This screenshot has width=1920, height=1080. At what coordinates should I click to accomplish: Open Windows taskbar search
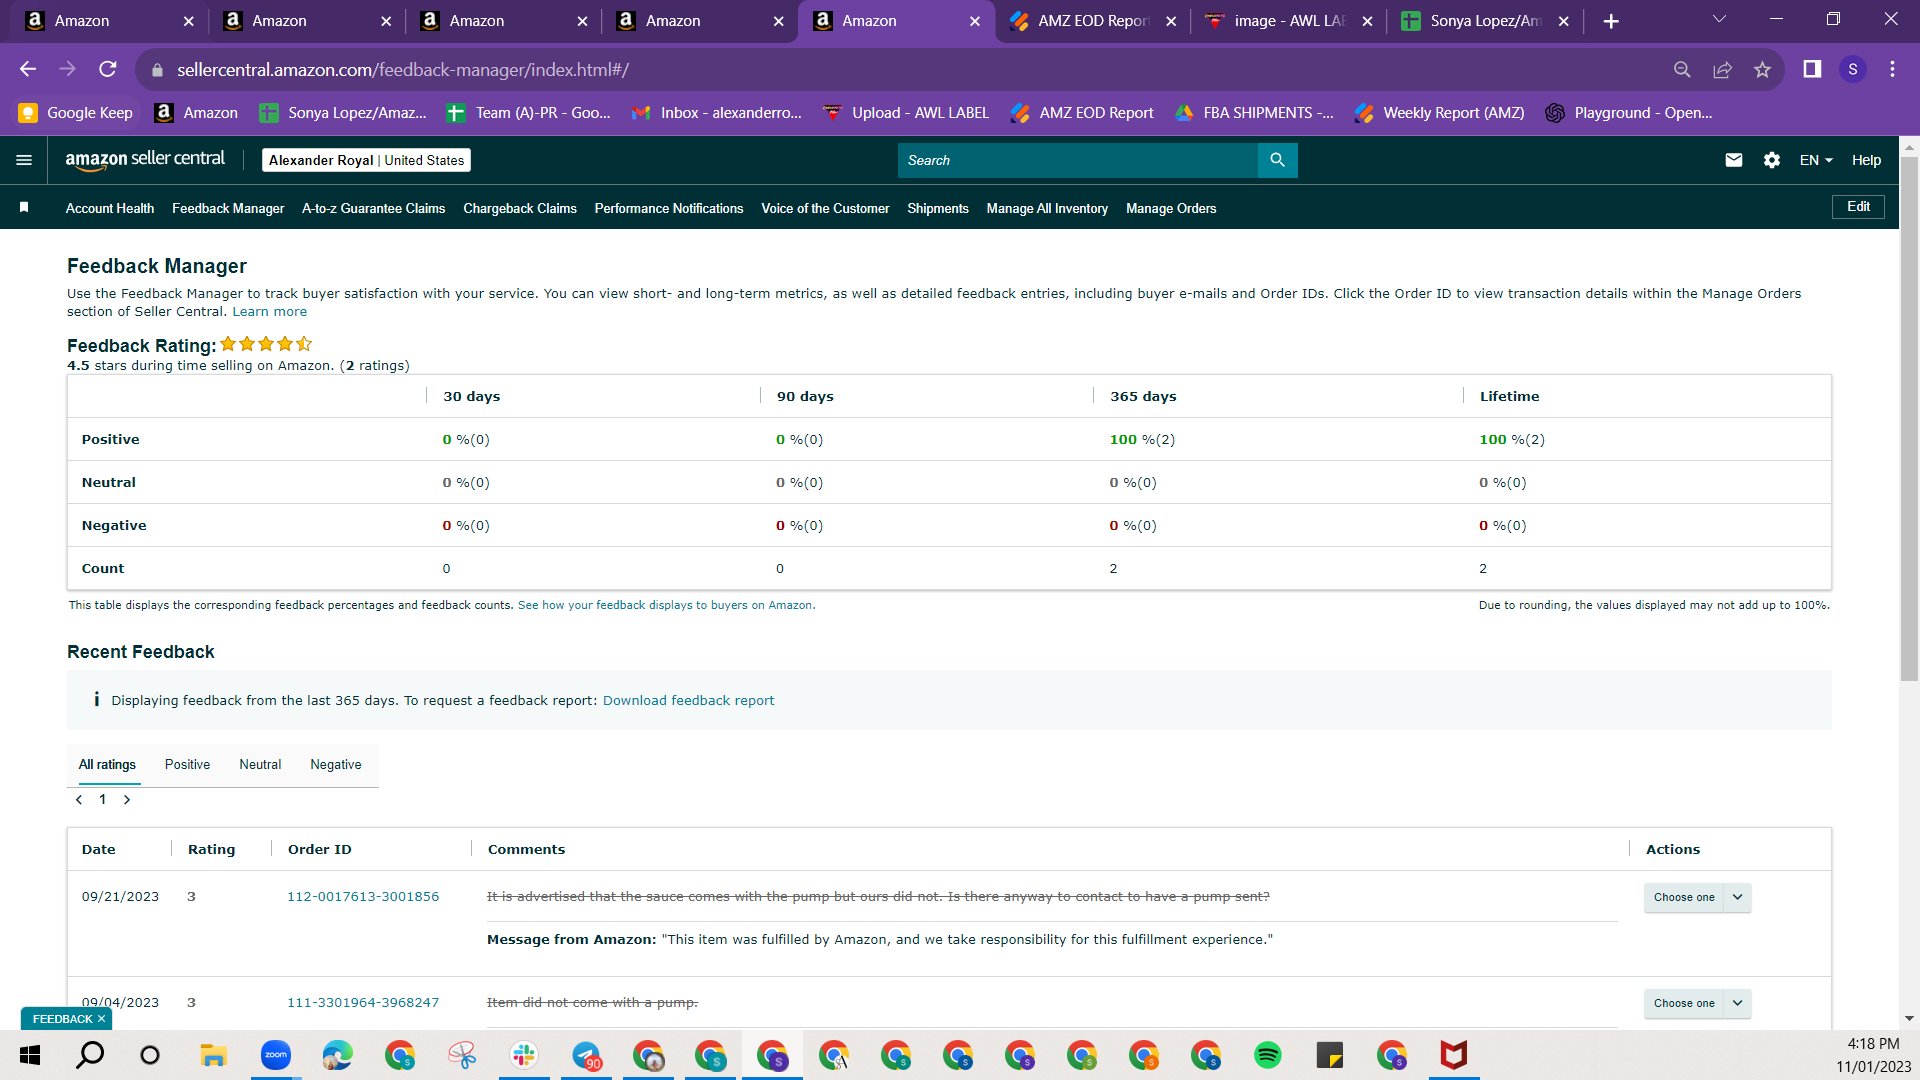90,1055
